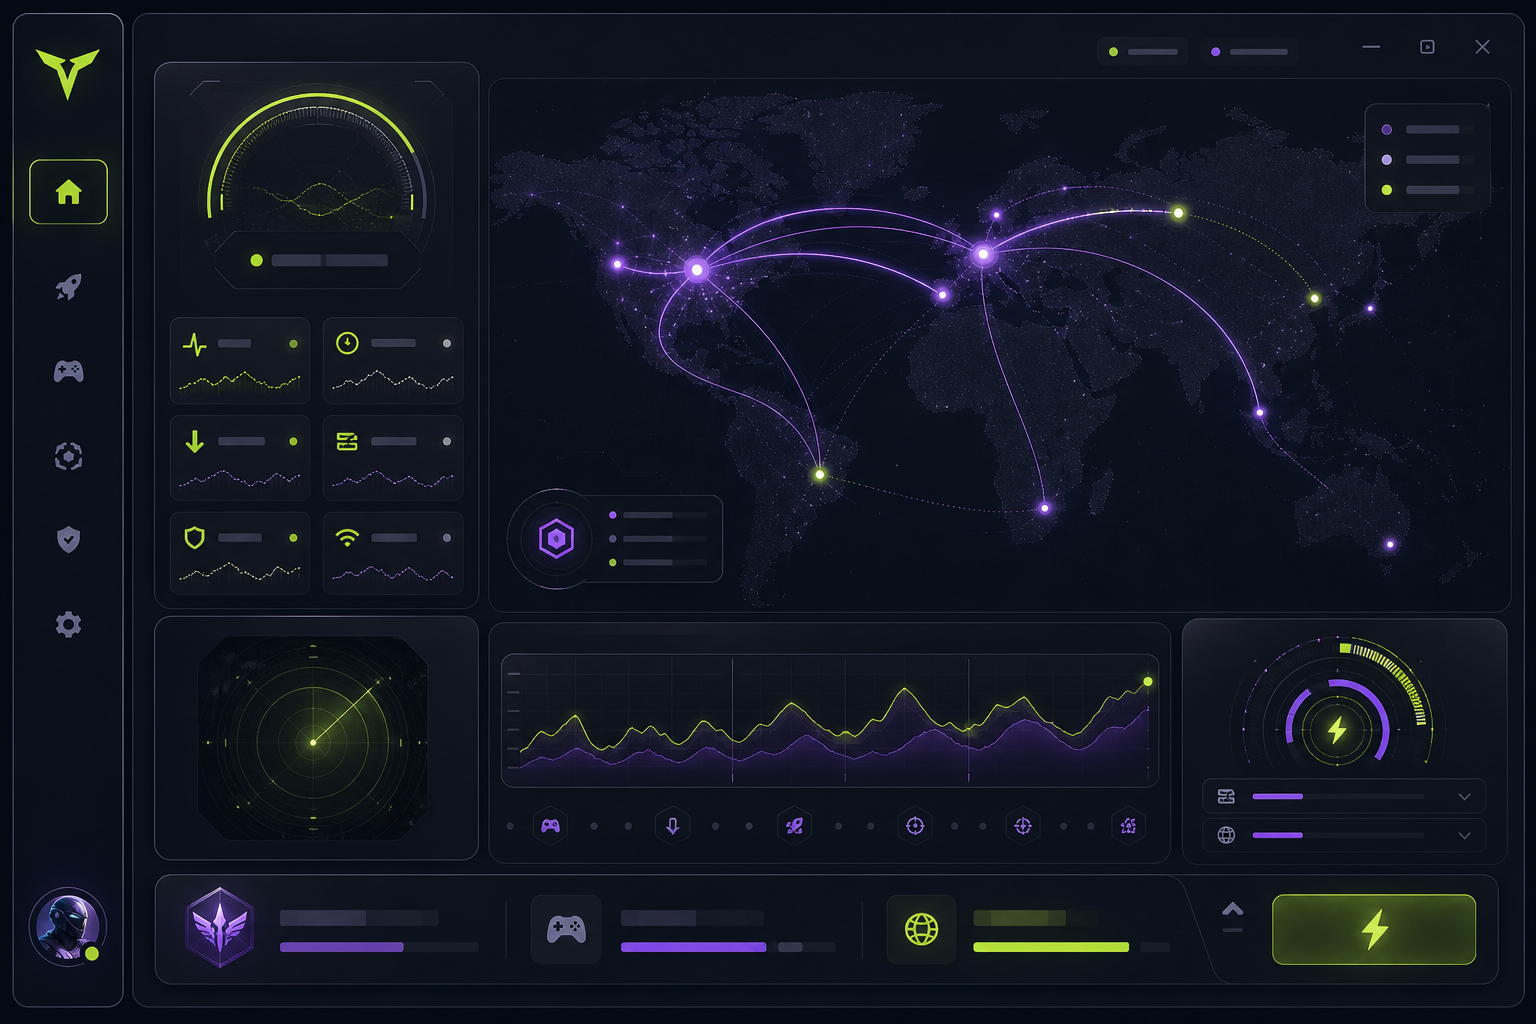Toggle the purple status indicator pill
The width and height of the screenshot is (1536, 1024).
click(1248, 51)
